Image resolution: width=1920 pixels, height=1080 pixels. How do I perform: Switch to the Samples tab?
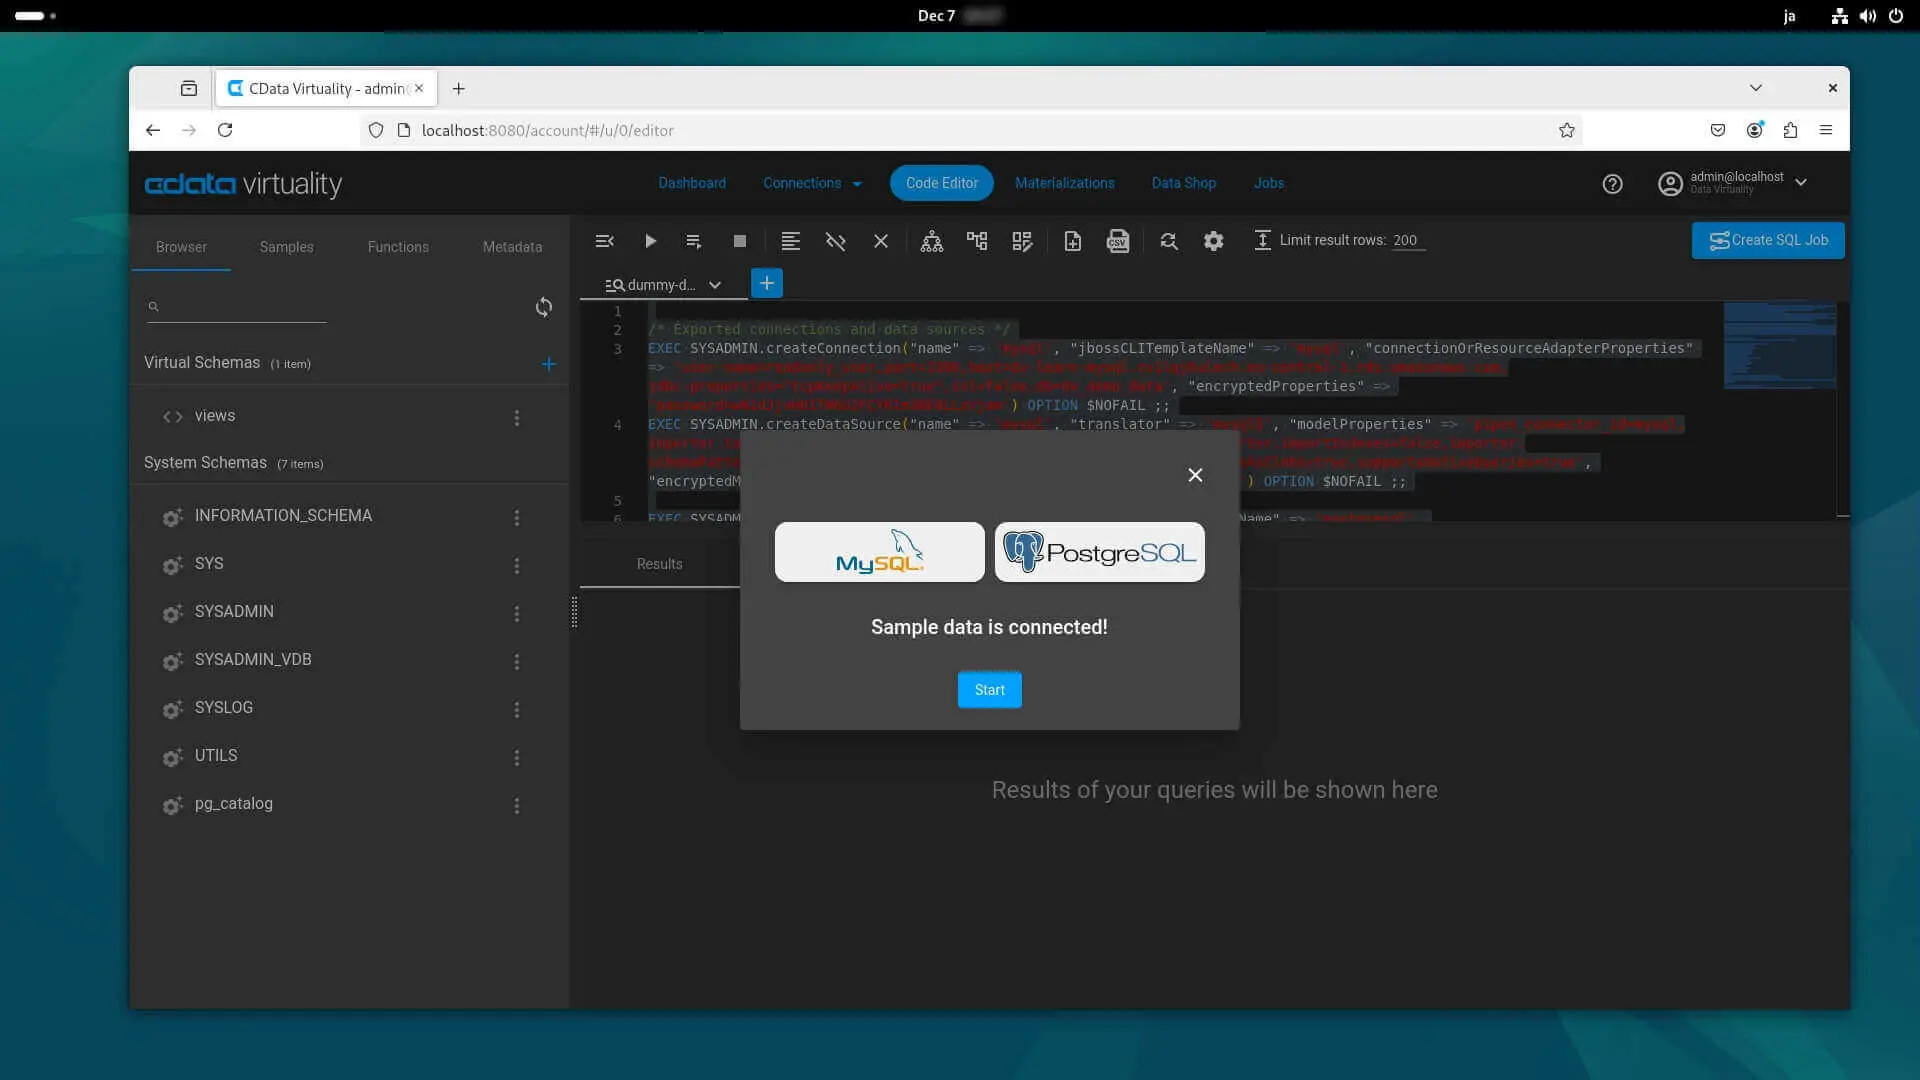(x=286, y=247)
